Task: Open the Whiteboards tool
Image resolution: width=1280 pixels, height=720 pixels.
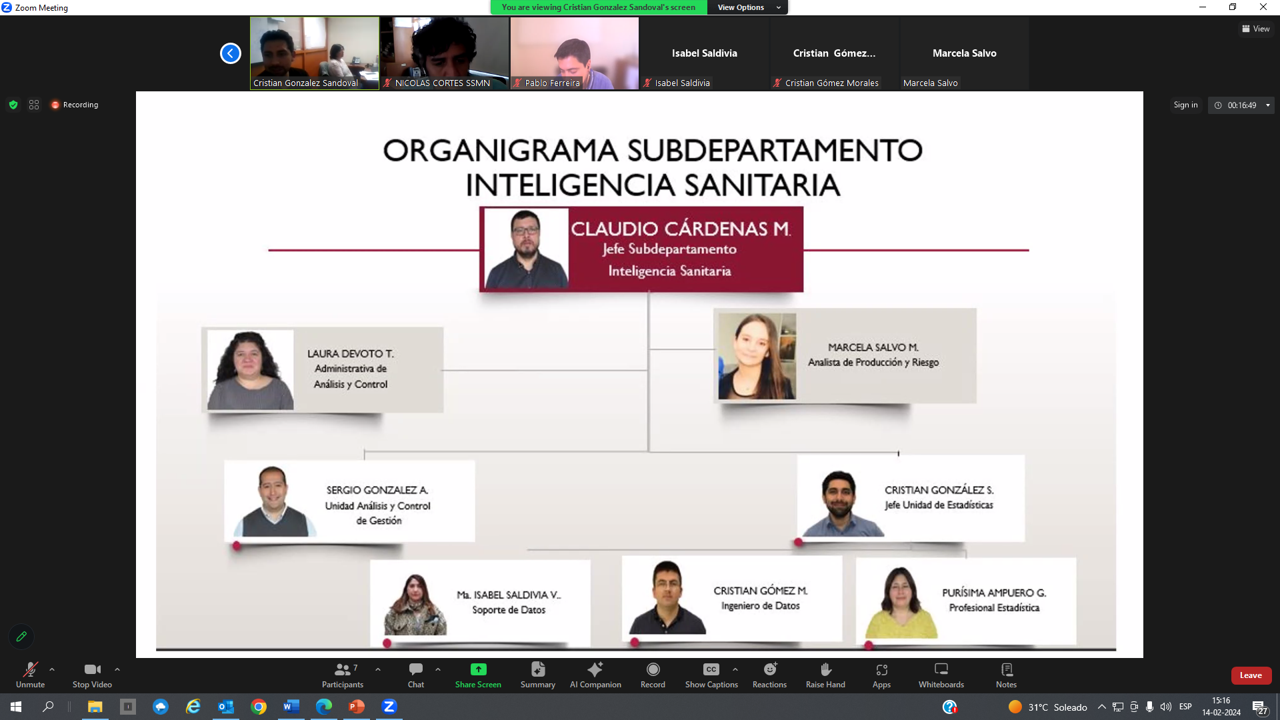Action: [941, 675]
